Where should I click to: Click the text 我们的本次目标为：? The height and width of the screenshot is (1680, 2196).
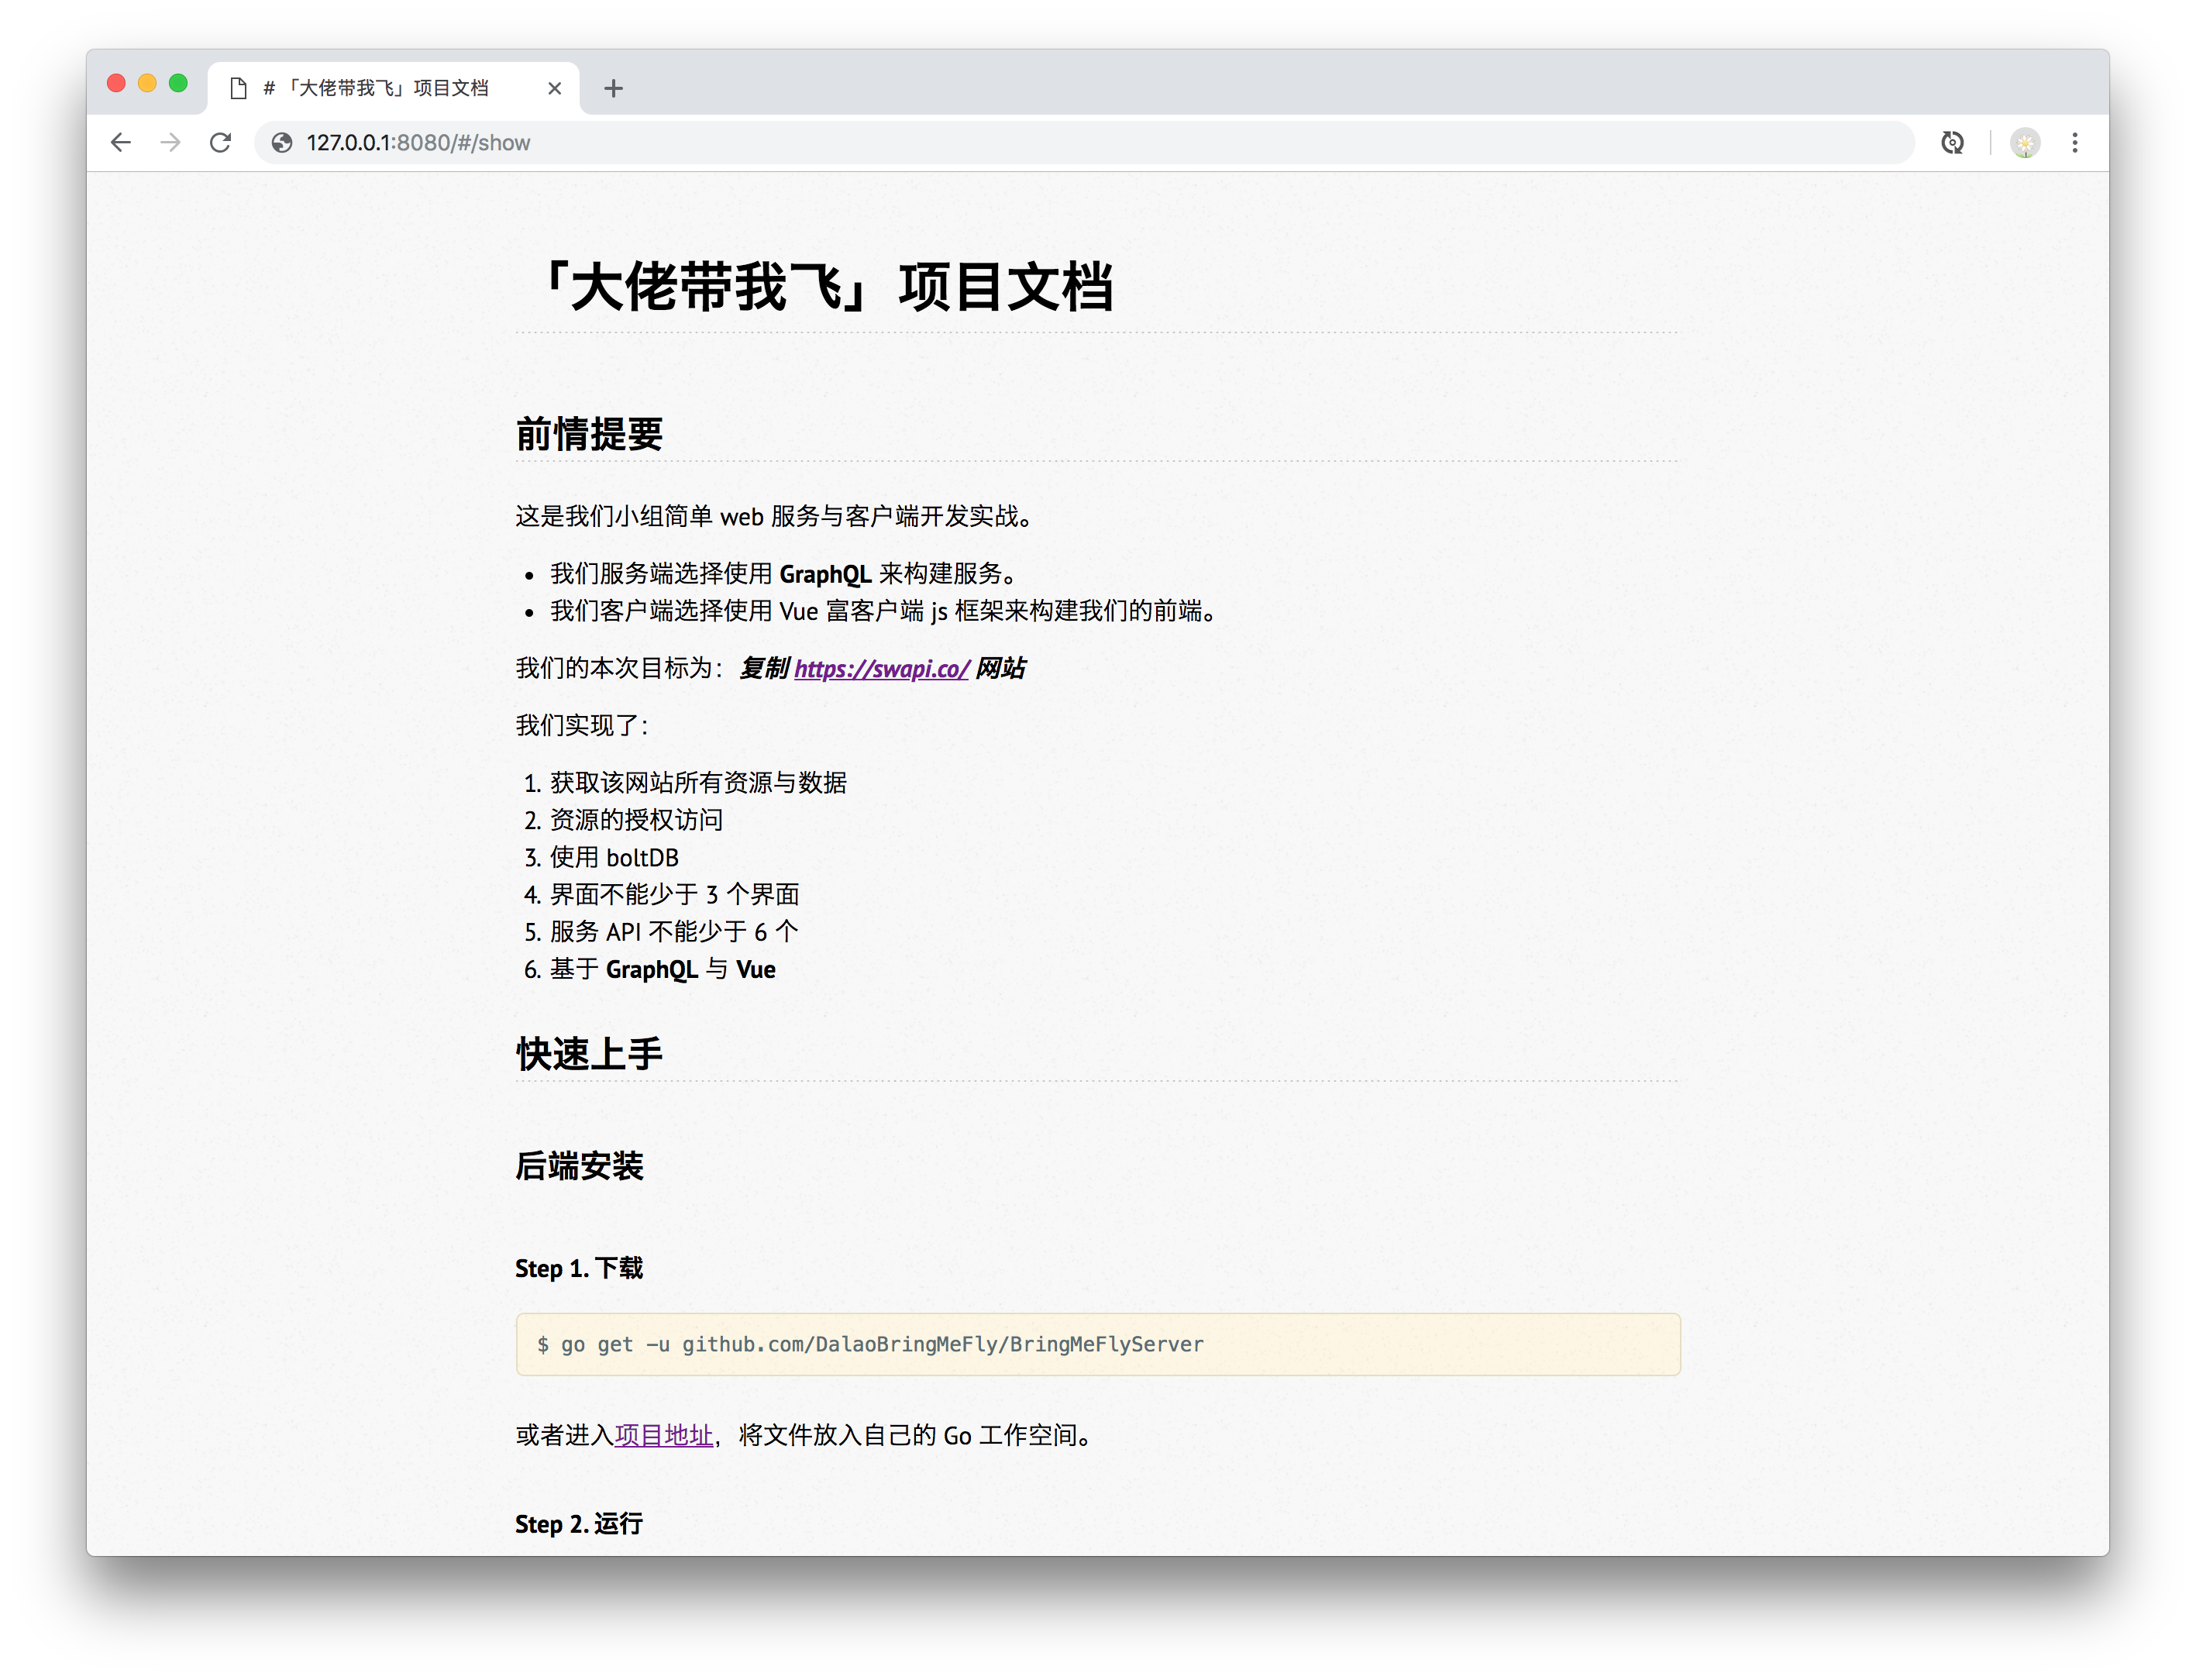coord(620,668)
